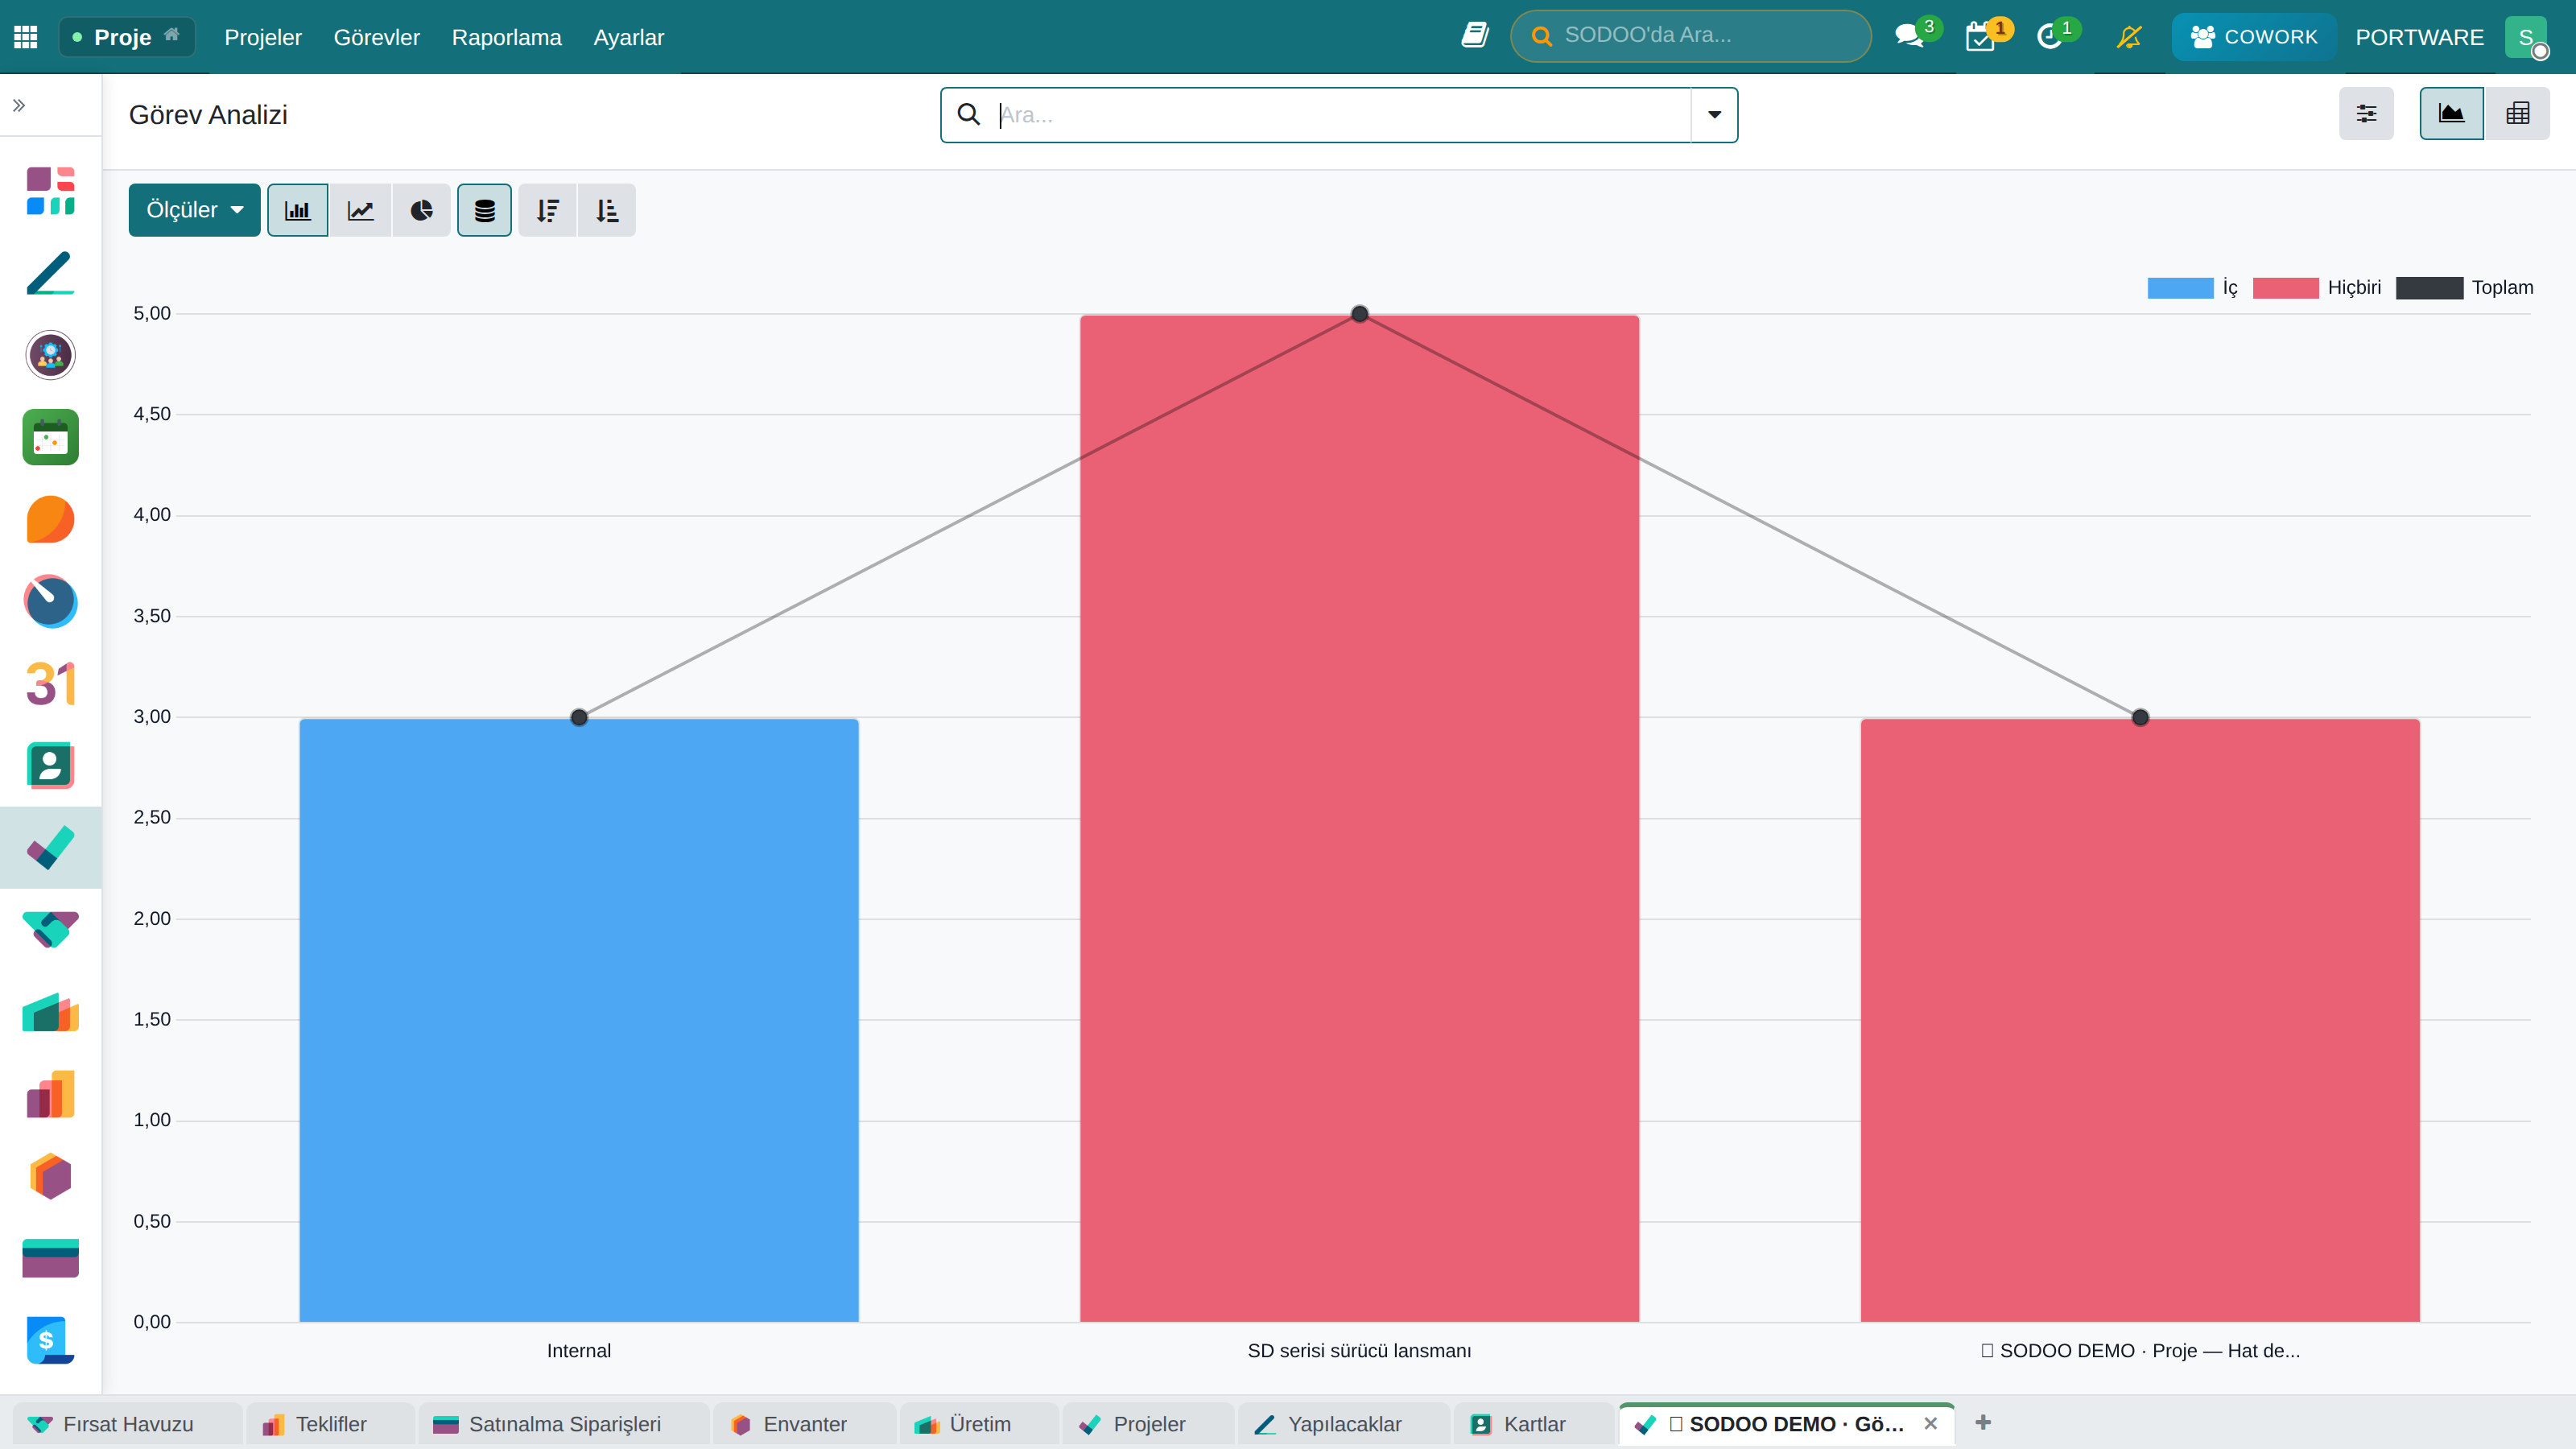The width and height of the screenshot is (2576, 1449).
Task: Open the Project checkmark app in sidebar
Action: coord(51,848)
